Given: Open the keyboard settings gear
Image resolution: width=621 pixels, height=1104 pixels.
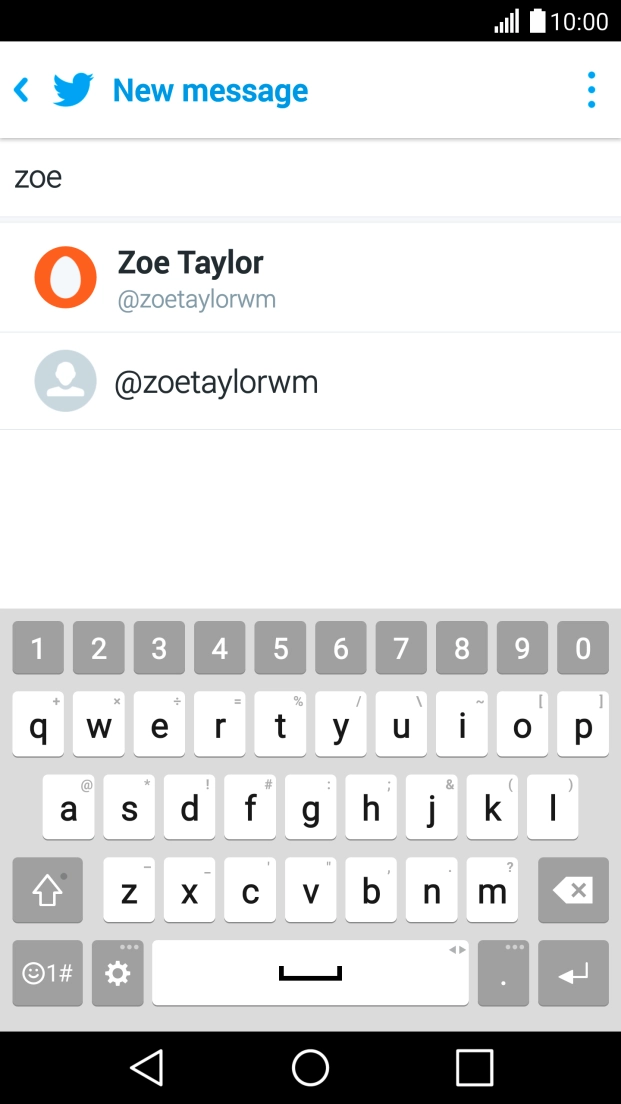Looking at the screenshot, I should coord(117,972).
